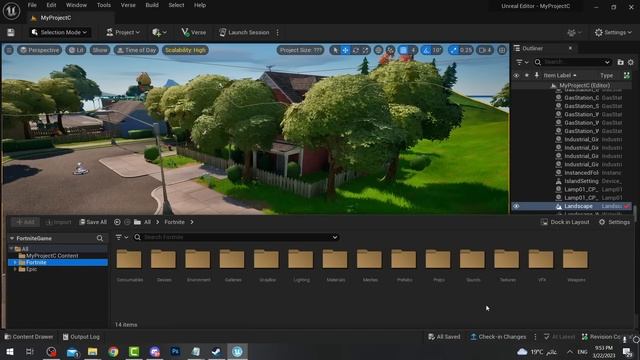The height and width of the screenshot is (360, 640).
Task: Choose the rotate gizmo tool
Action: pyautogui.click(x=356, y=50)
